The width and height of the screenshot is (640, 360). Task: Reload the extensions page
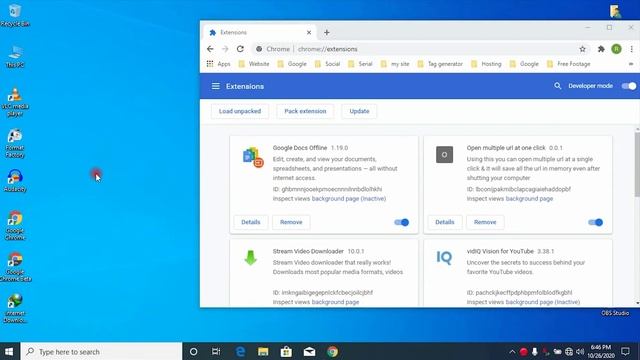tap(240, 49)
